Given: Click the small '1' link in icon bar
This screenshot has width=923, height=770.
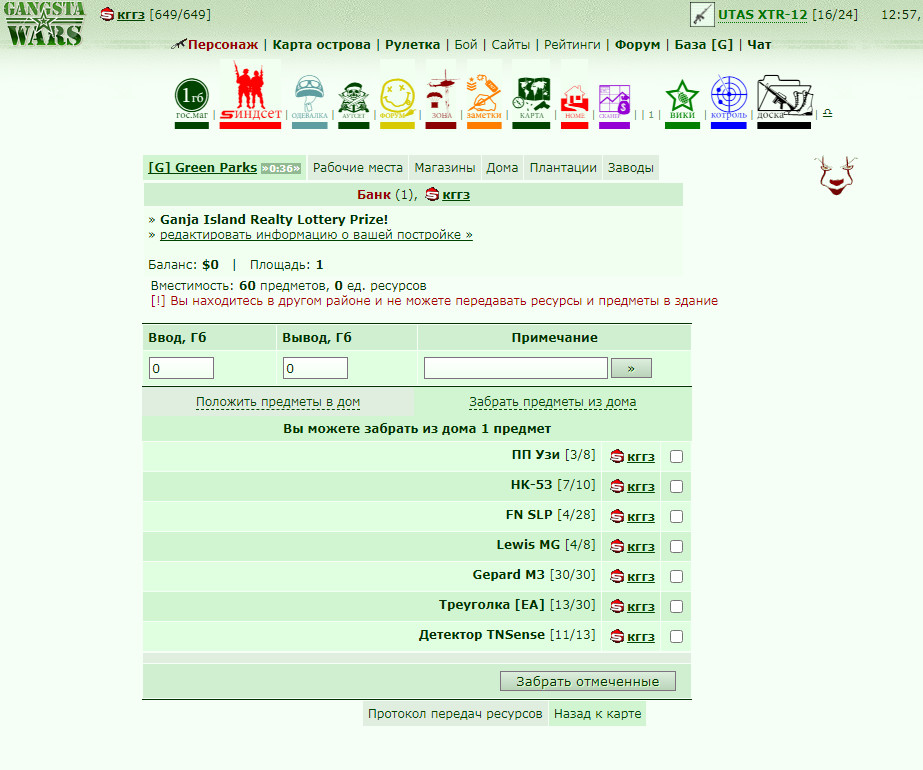Looking at the screenshot, I should tap(651, 115).
